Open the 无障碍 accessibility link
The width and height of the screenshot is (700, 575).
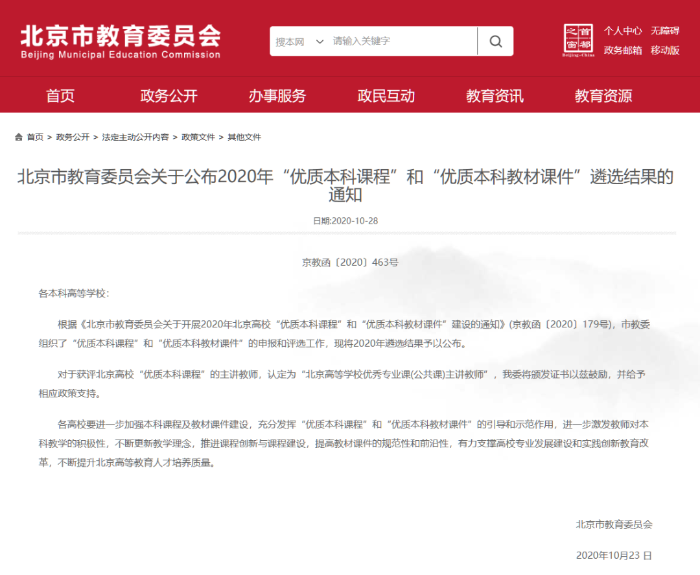(665, 31)
